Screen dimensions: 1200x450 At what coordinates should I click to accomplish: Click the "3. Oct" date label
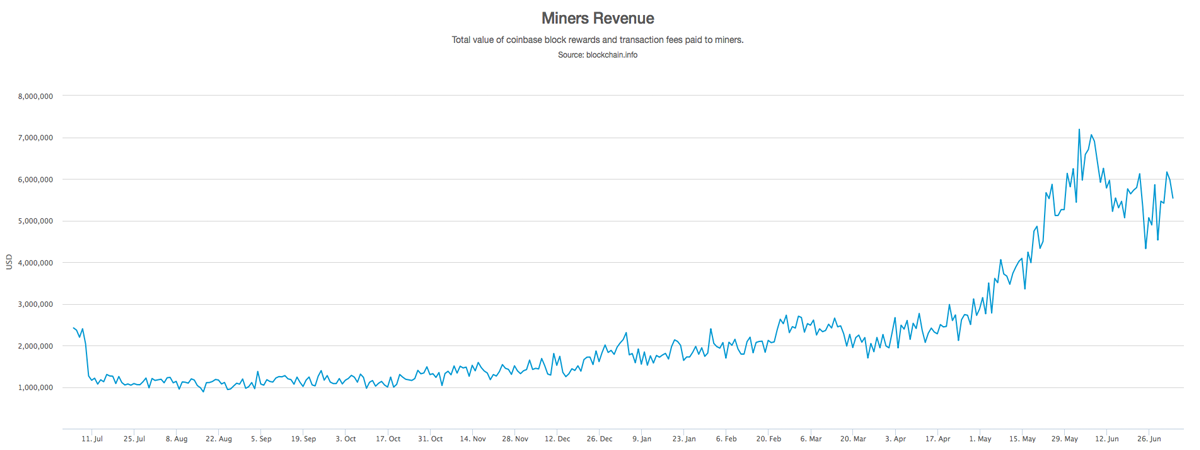pos(346,438)
